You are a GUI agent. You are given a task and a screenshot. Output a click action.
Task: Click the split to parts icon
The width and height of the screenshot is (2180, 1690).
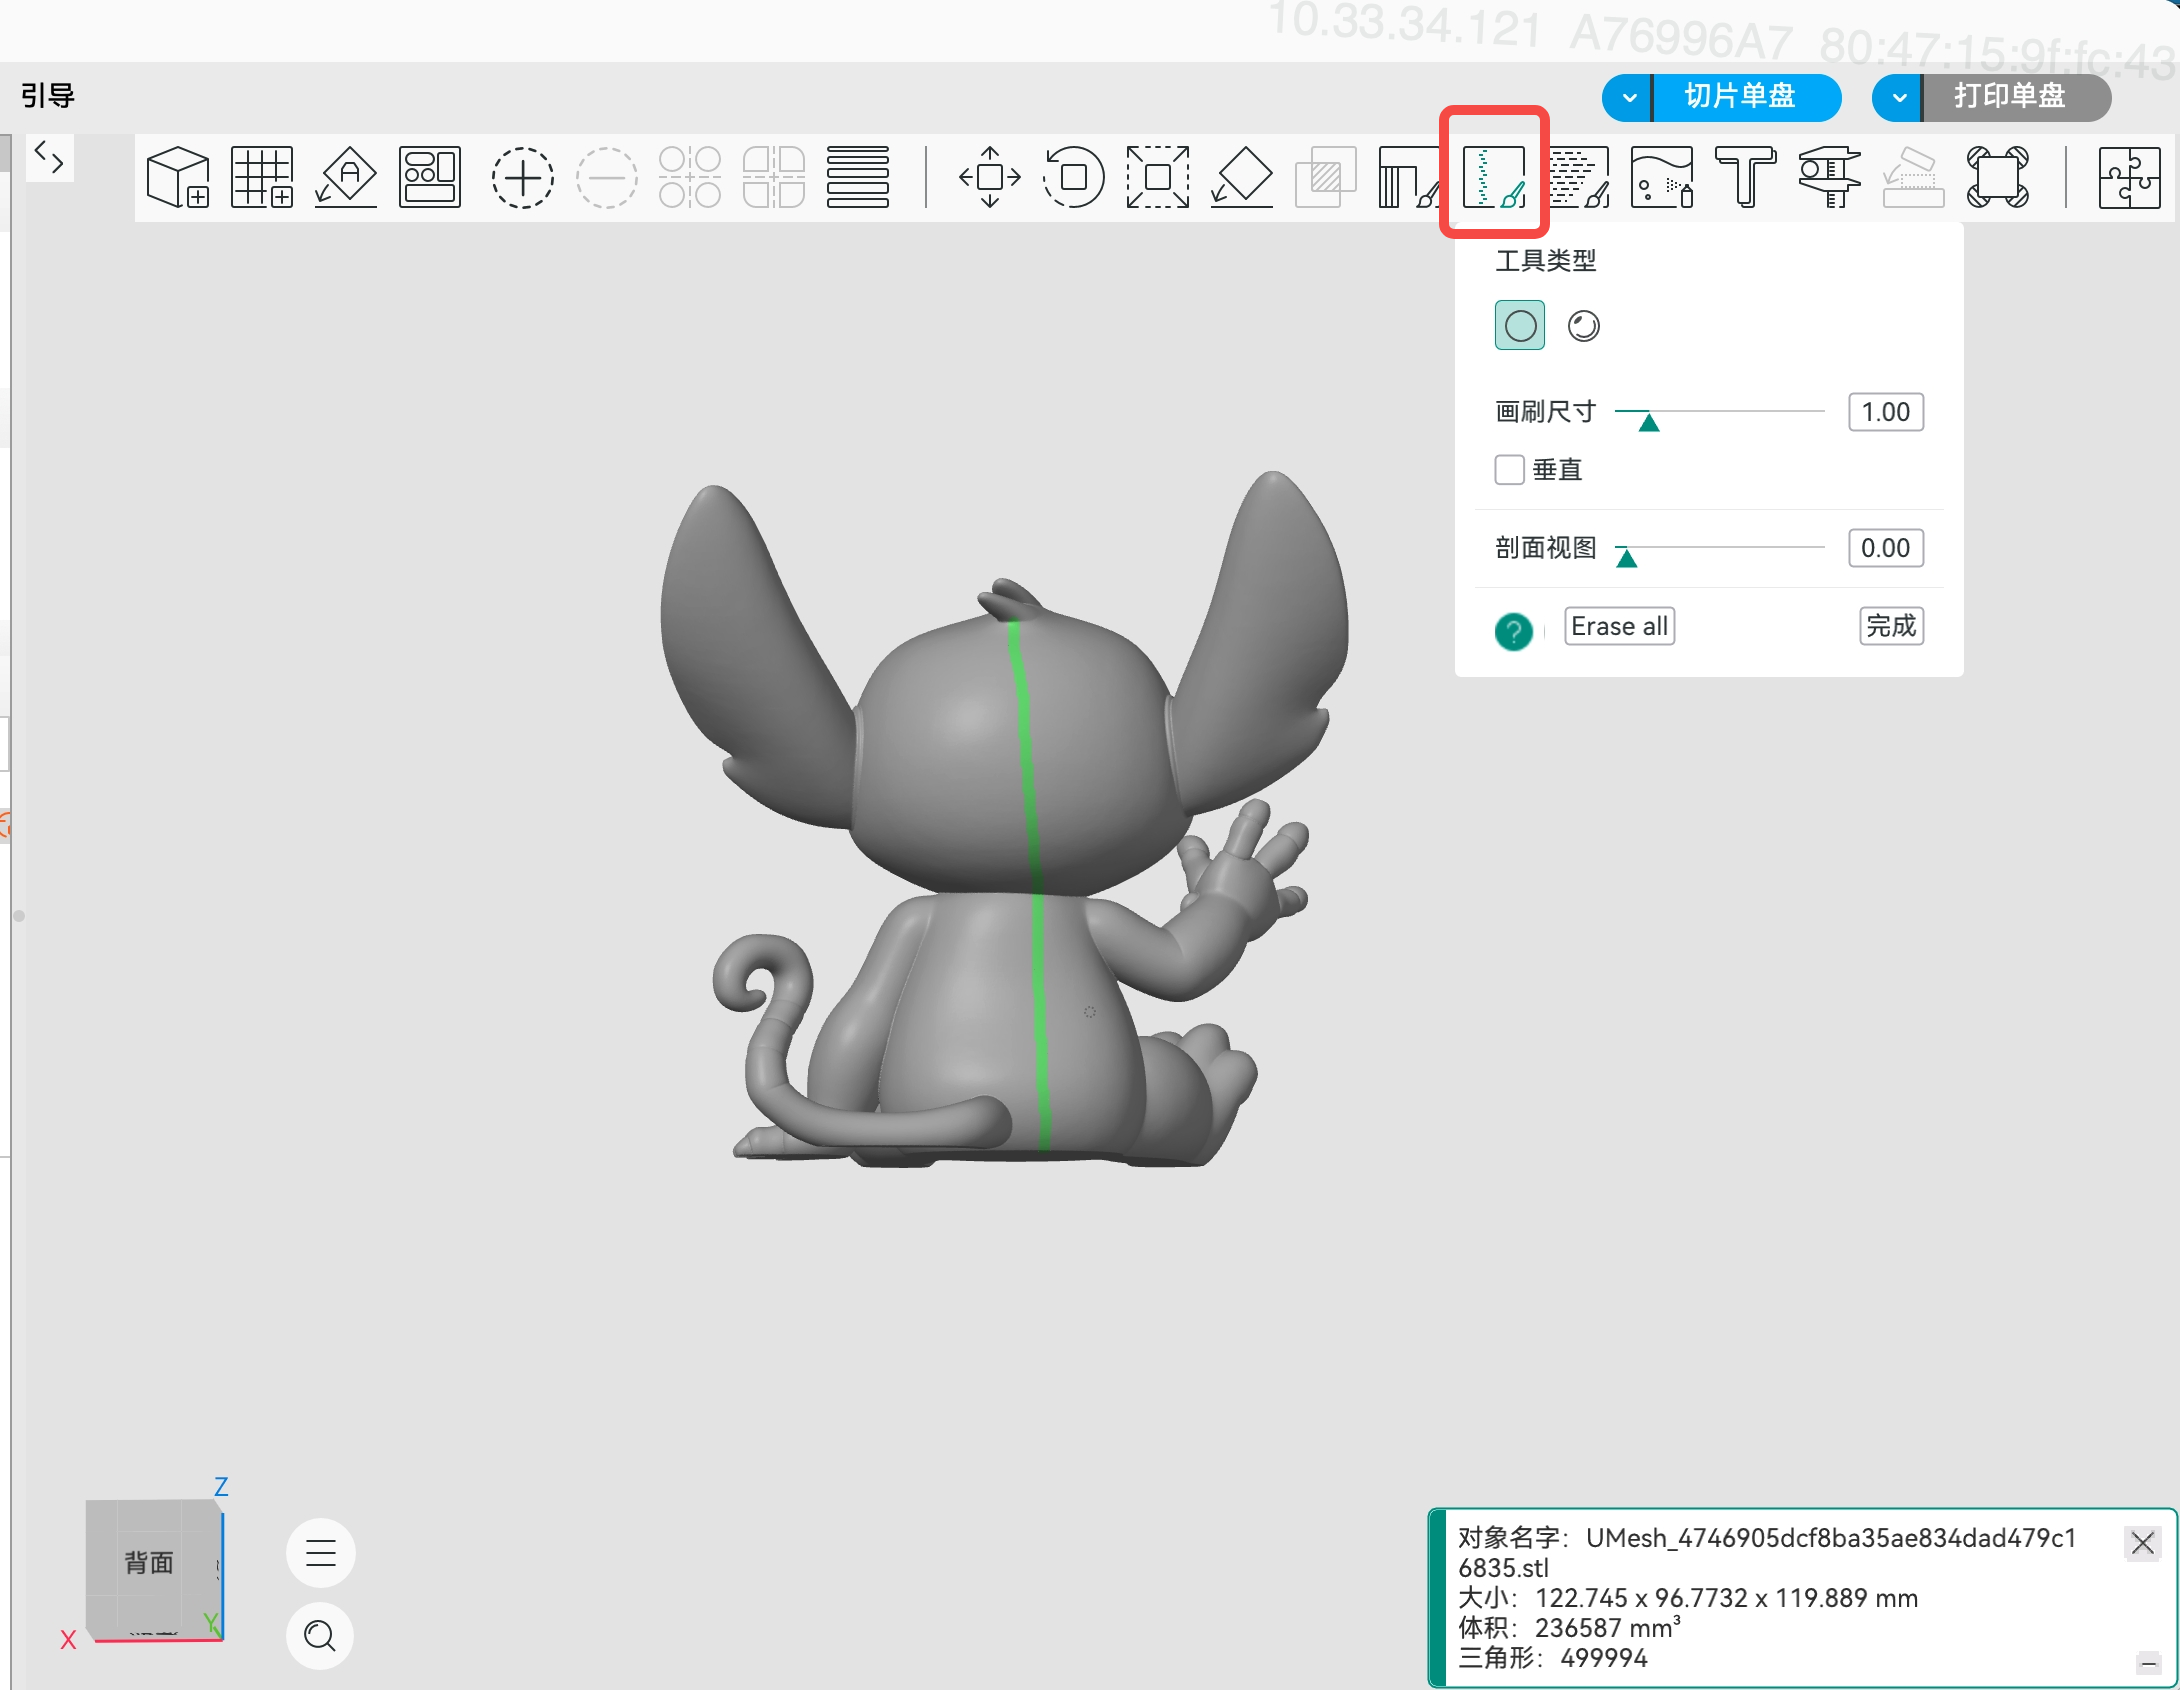click(x=774, y=177)
